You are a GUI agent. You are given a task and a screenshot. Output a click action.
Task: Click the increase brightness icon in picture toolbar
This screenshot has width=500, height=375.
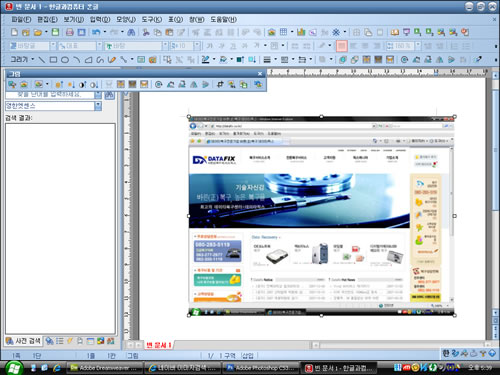coord(59,85)
